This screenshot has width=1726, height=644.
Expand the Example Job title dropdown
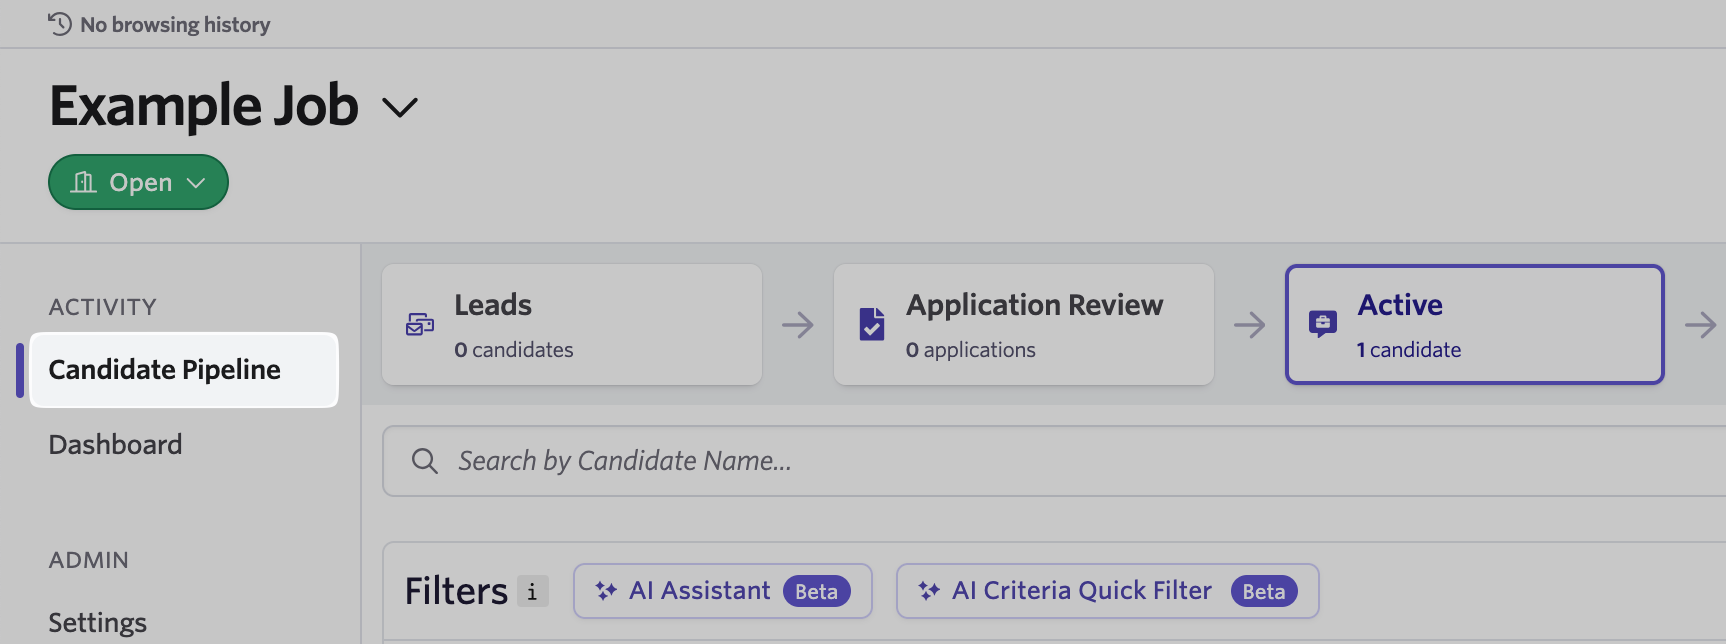pos(400,107)
